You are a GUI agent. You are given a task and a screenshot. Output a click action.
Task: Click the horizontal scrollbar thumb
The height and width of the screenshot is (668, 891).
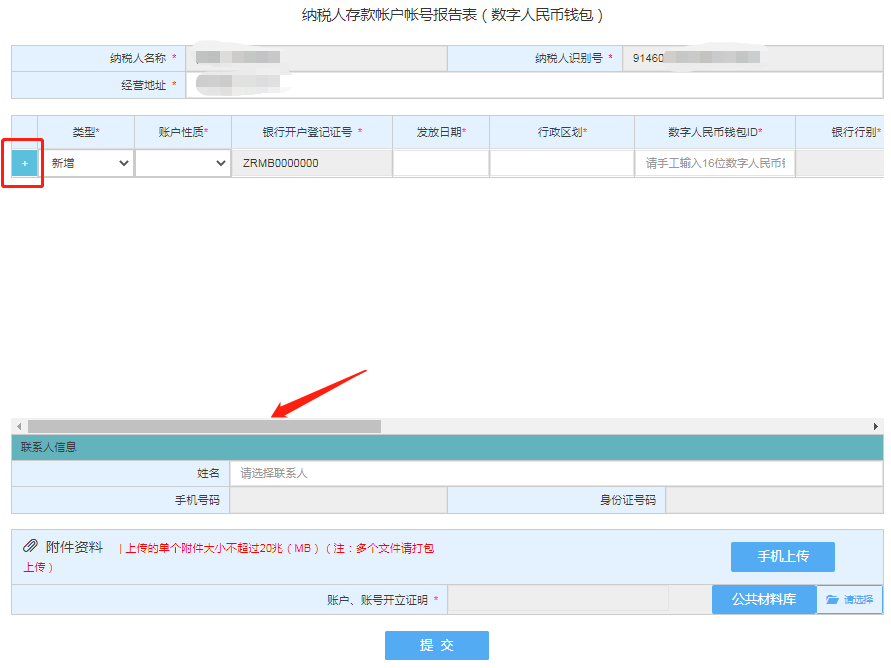click(x=204, y=426)
